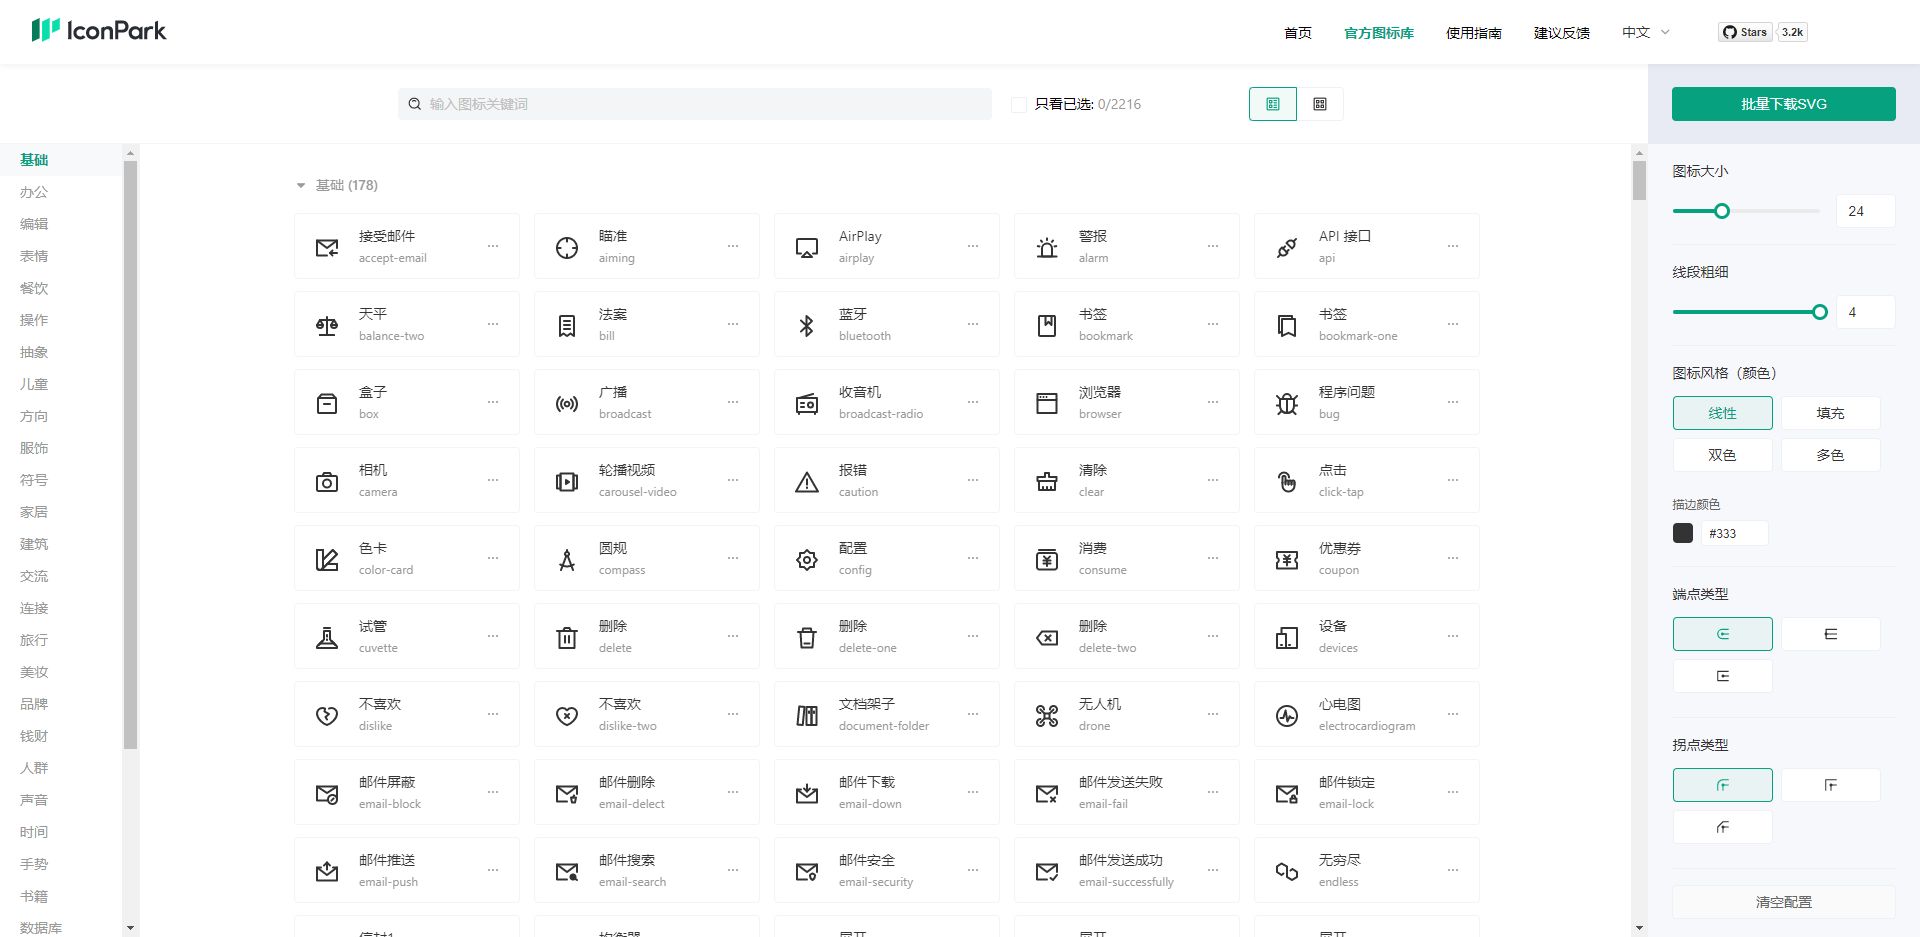This screenshot has width=1920, height=937.
Task: Open the 建议反馈 nav item
Action: 1562,33
